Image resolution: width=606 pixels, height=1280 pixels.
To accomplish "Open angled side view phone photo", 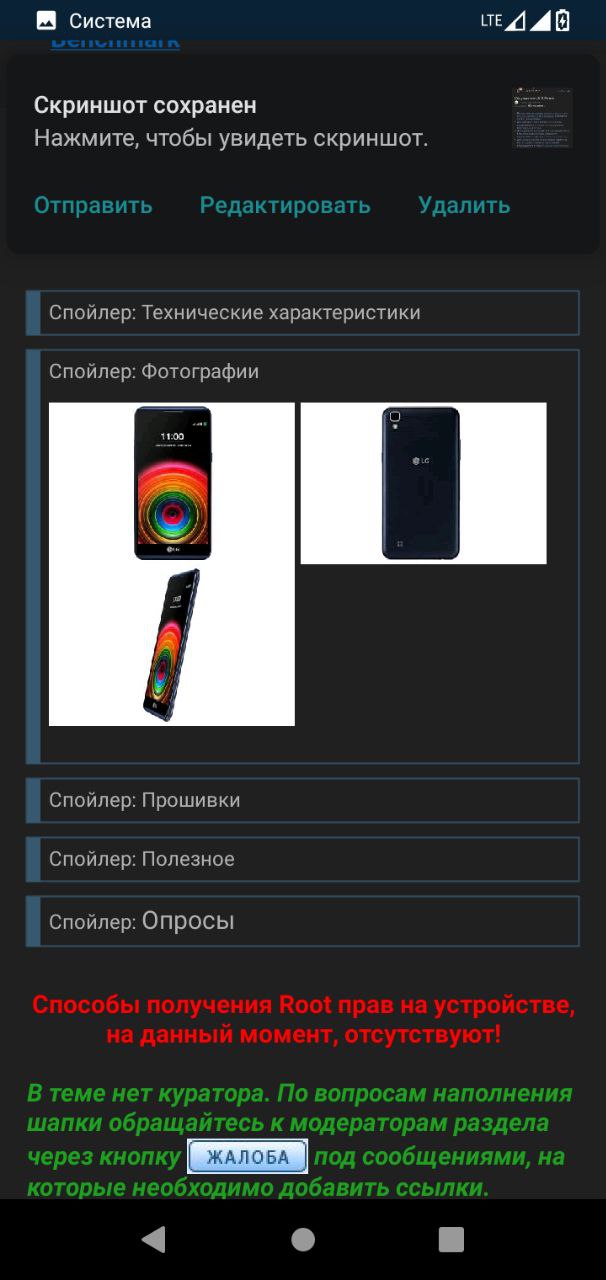I will (x=172, y=645).
